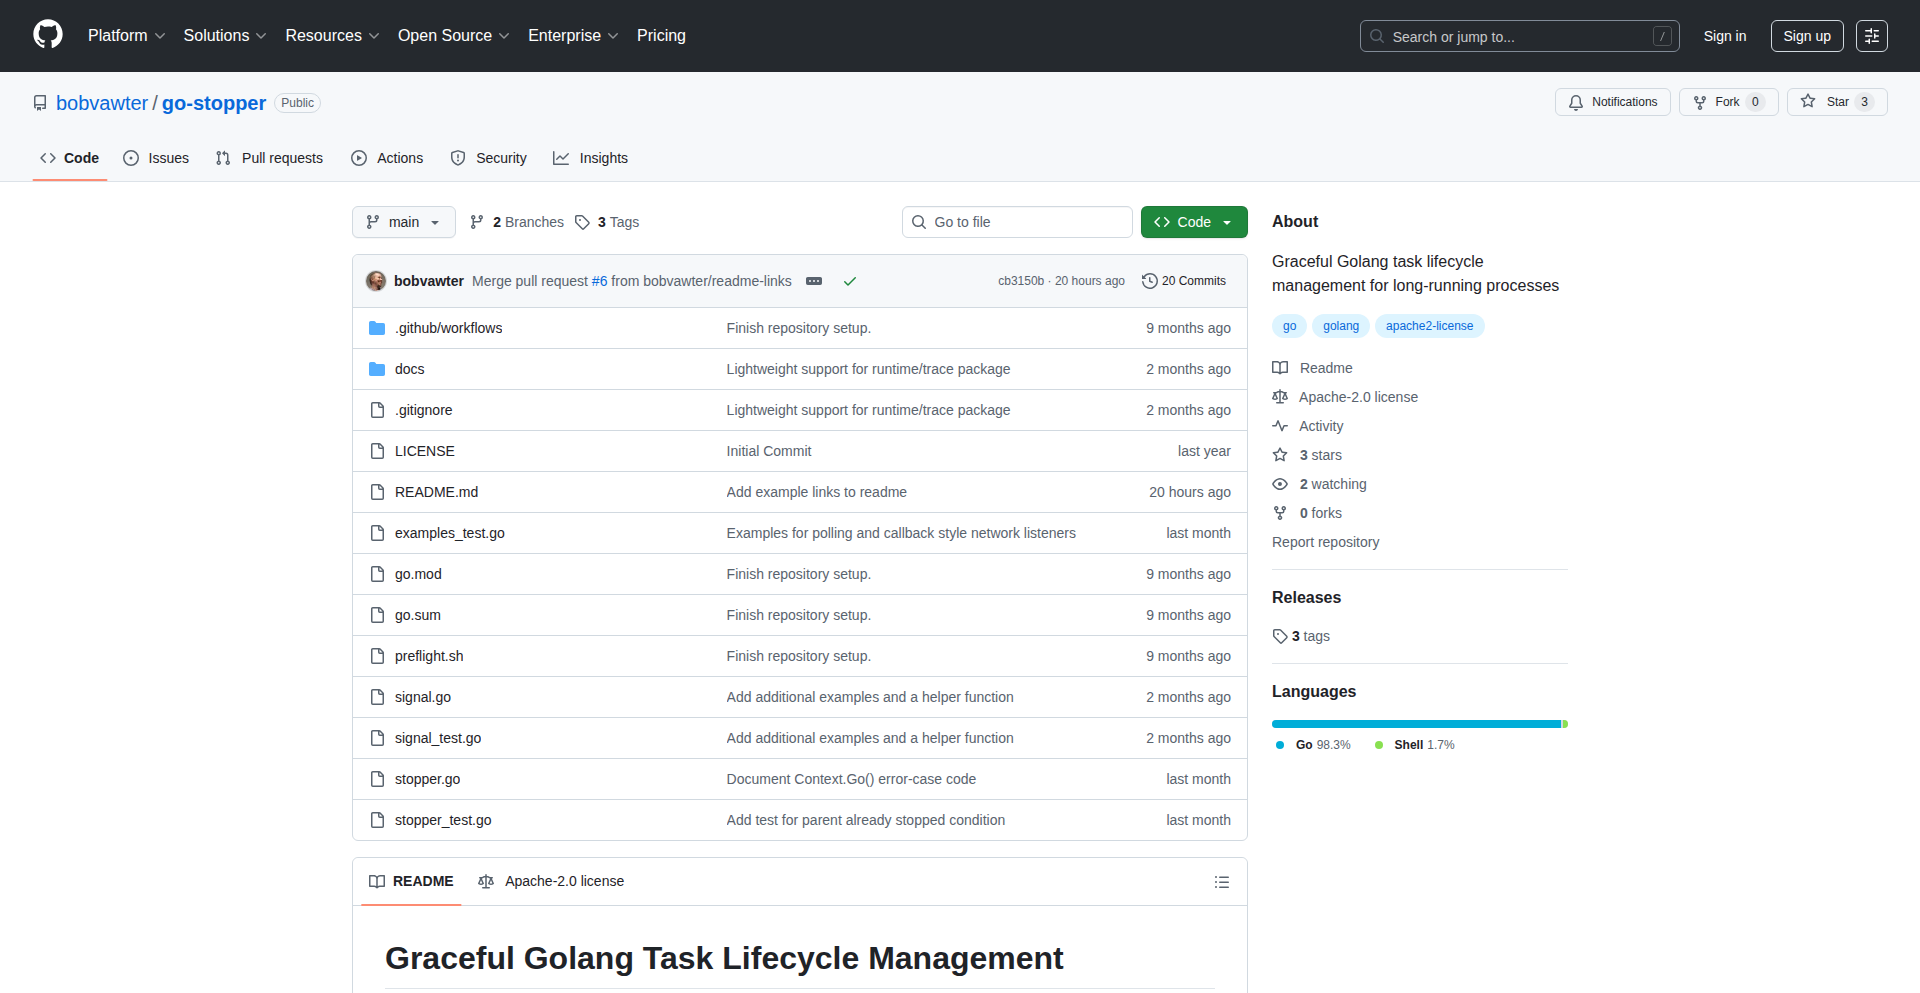Toggle Notifications for this repository
This screenshot has width=1920, height=993.
click(x=1612, y=102)
